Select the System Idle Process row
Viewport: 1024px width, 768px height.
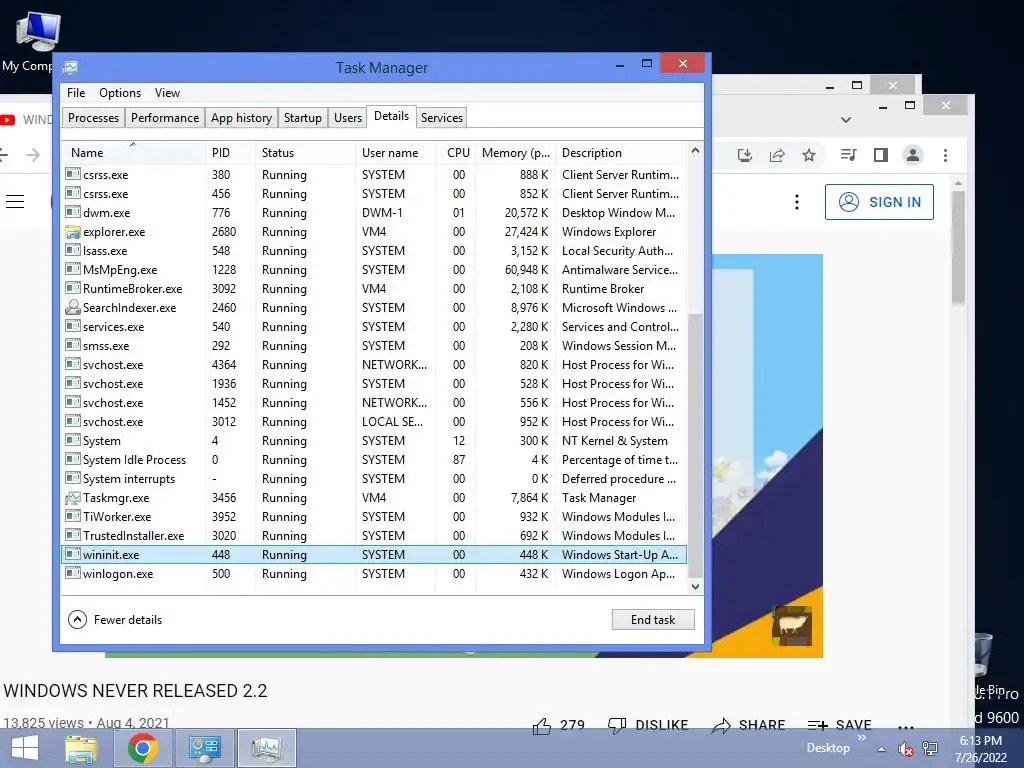point(374,460)
